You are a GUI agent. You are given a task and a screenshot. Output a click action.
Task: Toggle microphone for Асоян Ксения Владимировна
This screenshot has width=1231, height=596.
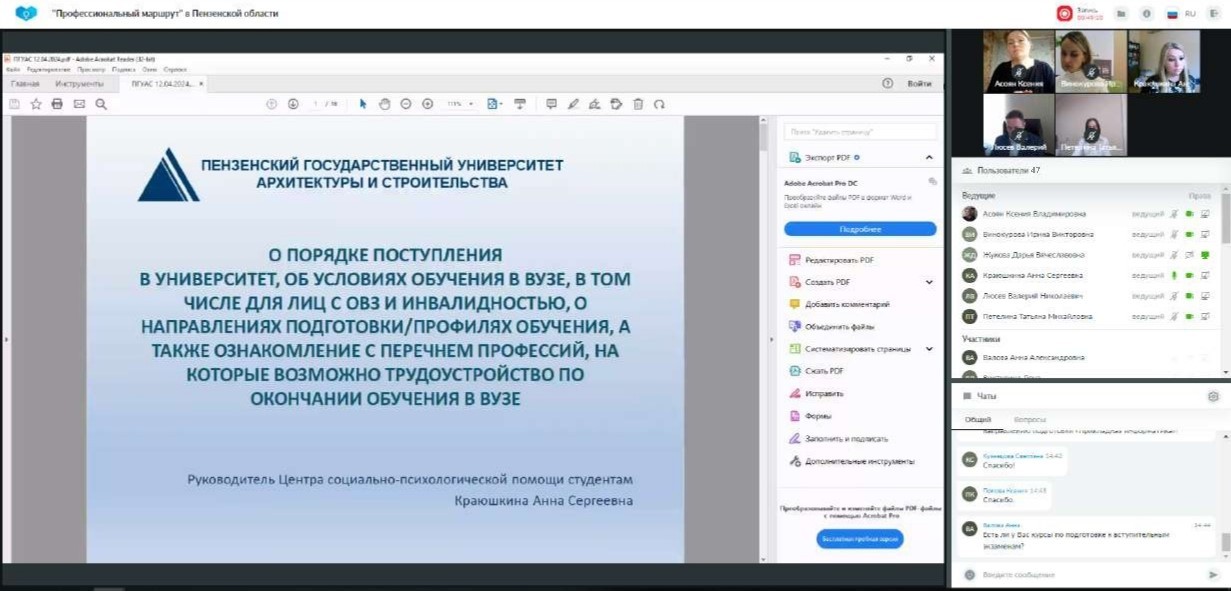click(1175, 214)
